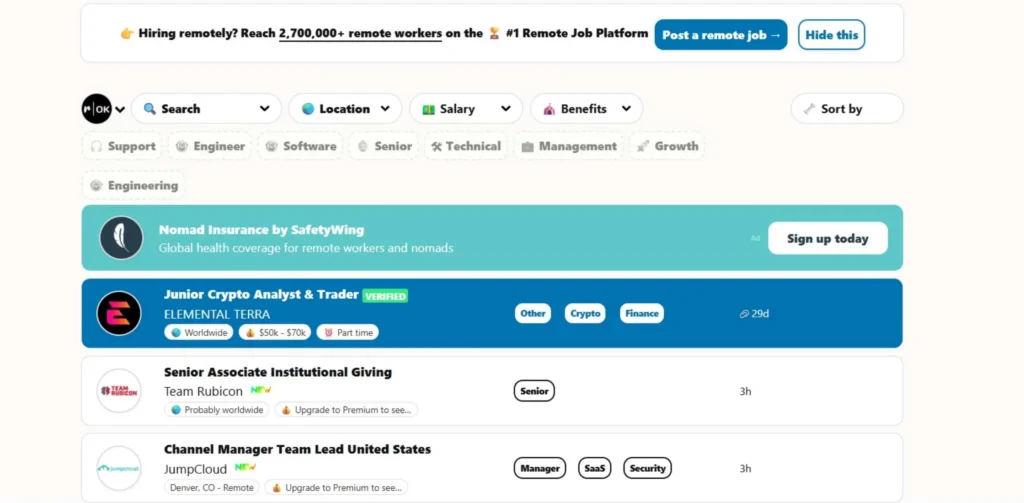The height and width of the screenshot is (503, 1024).
Task: Click the Post a remote job button
Action: coord(720,35)
